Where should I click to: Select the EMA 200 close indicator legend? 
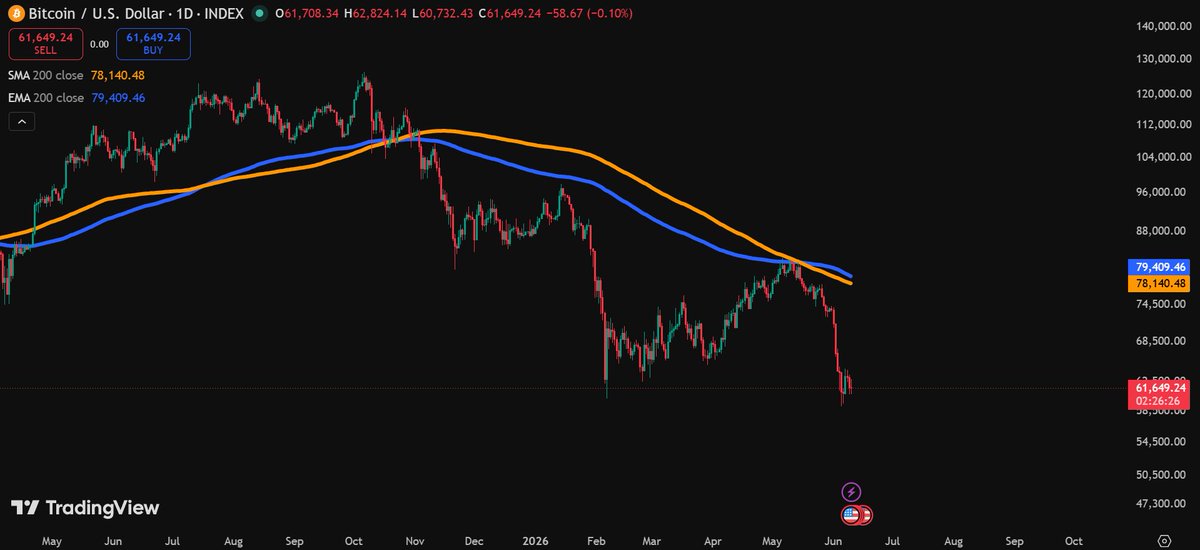[x=46, y=98]
